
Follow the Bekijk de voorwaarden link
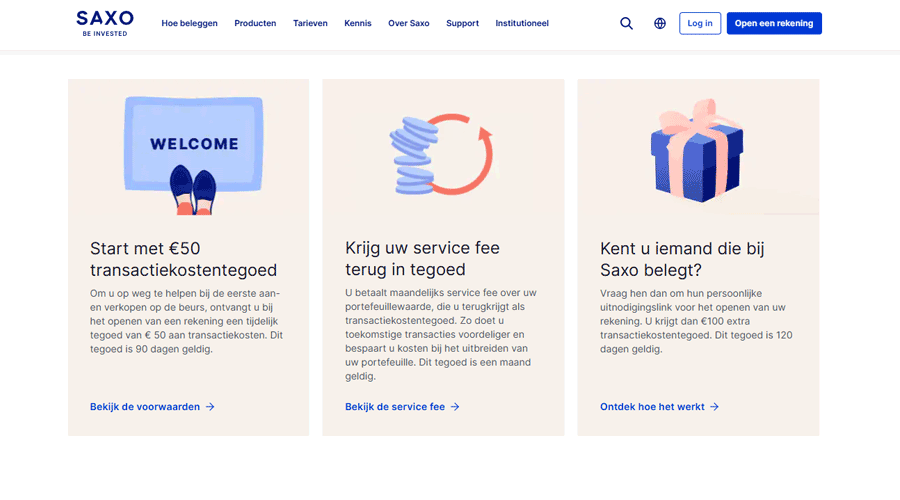(x=145, y=407)
